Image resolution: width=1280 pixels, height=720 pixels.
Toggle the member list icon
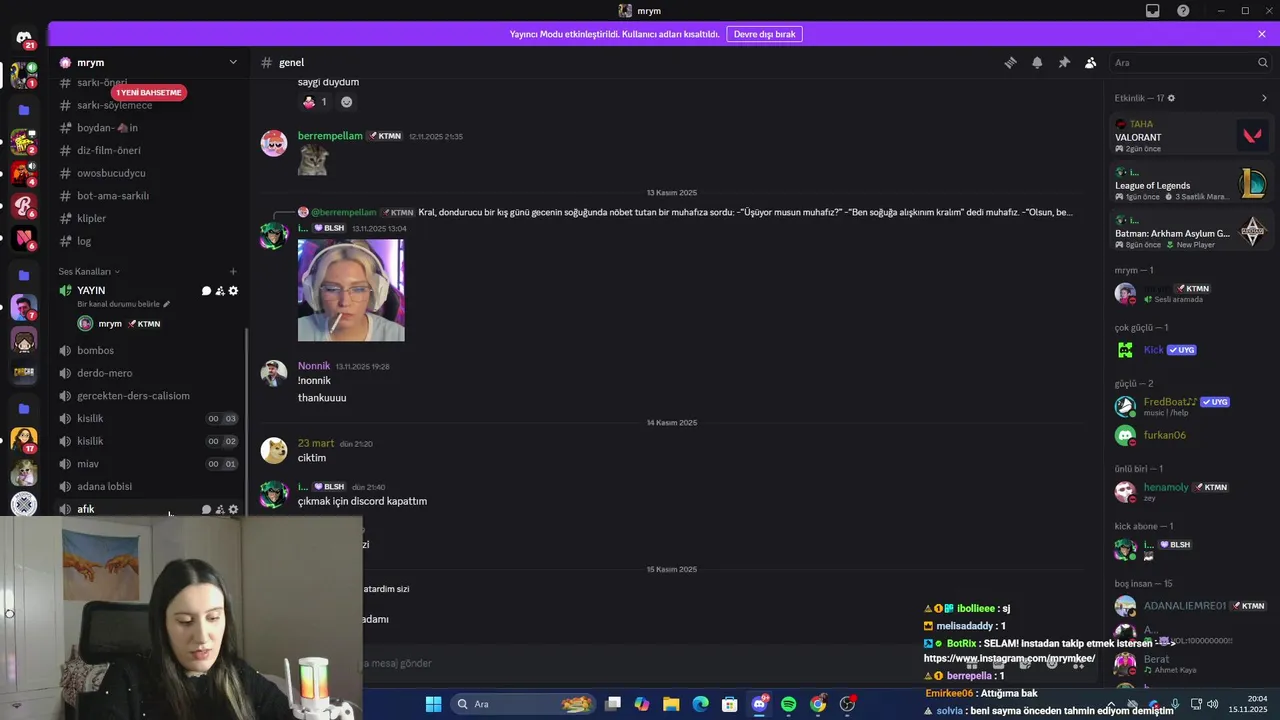coord(1090,62)
